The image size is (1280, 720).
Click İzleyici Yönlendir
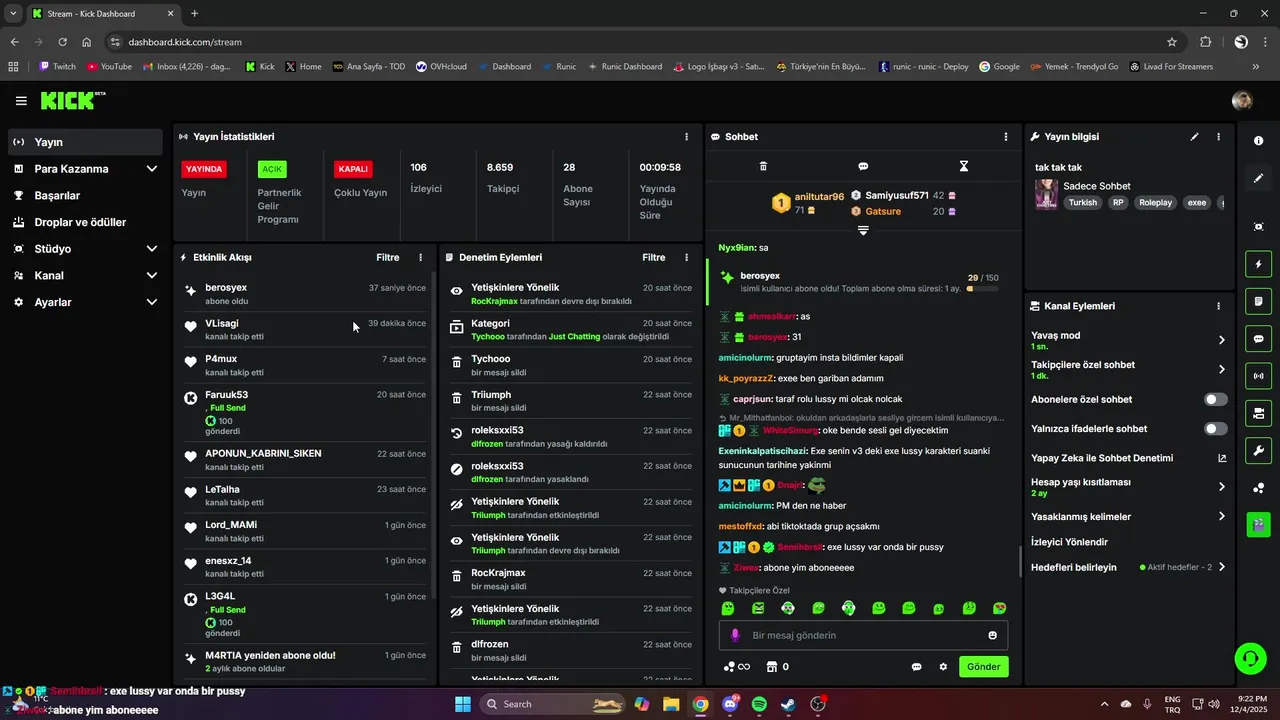point(1069,542)
